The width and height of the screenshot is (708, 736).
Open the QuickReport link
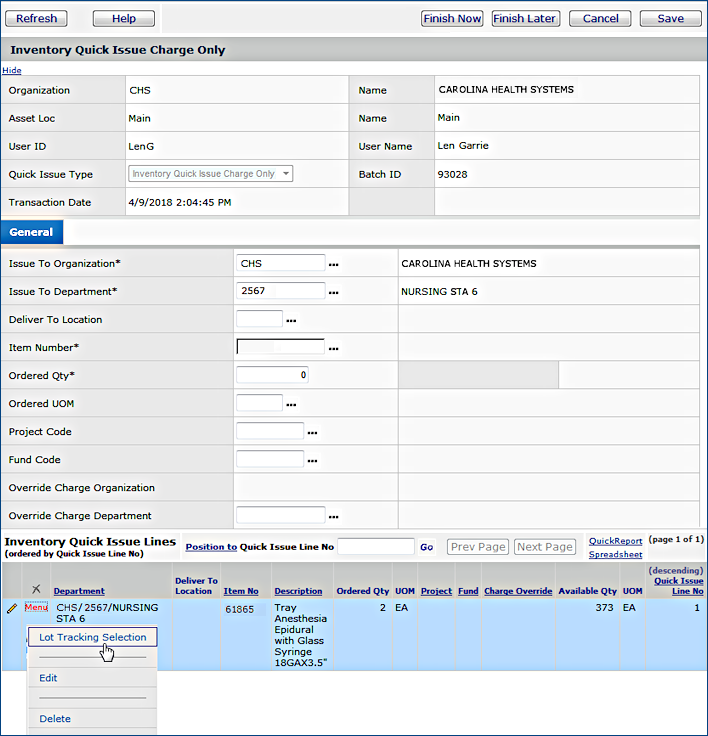pyautogui.click(x=615, y=541)
